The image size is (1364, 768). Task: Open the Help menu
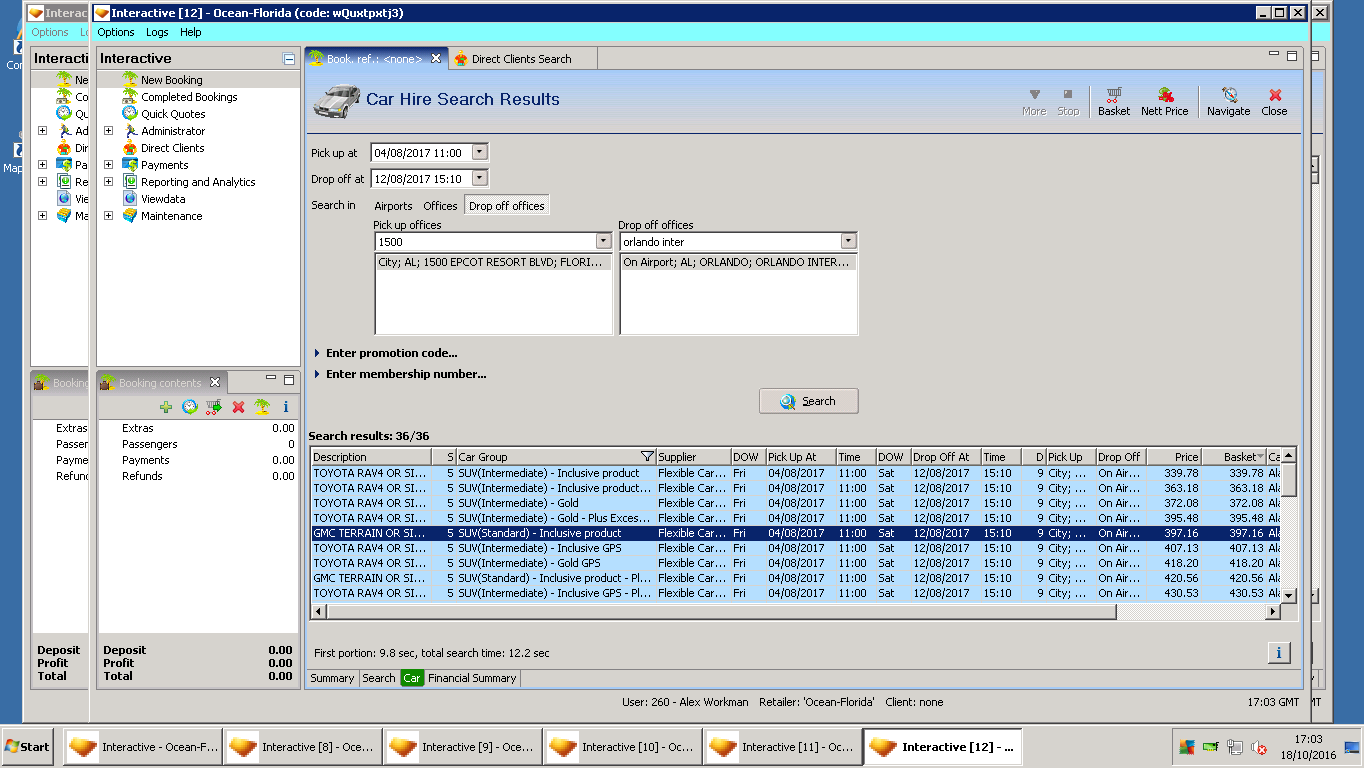coord(191,32)
